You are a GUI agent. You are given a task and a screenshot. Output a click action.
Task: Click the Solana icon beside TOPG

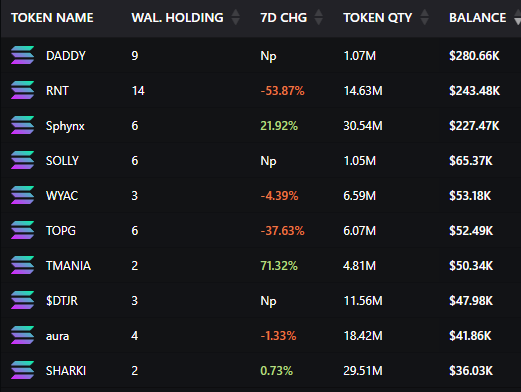tap(22, 230)
